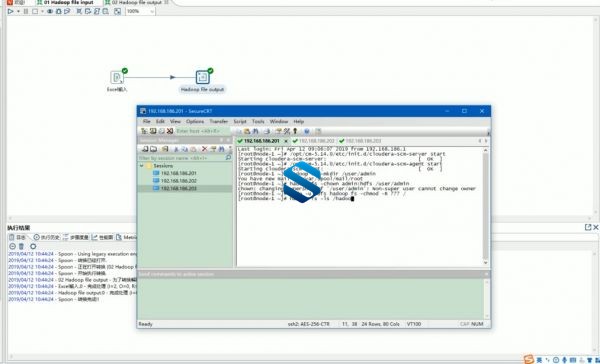The image size is (600, 364).
Task: Click the Preview transformation eye icon
Action: (50, 11)
